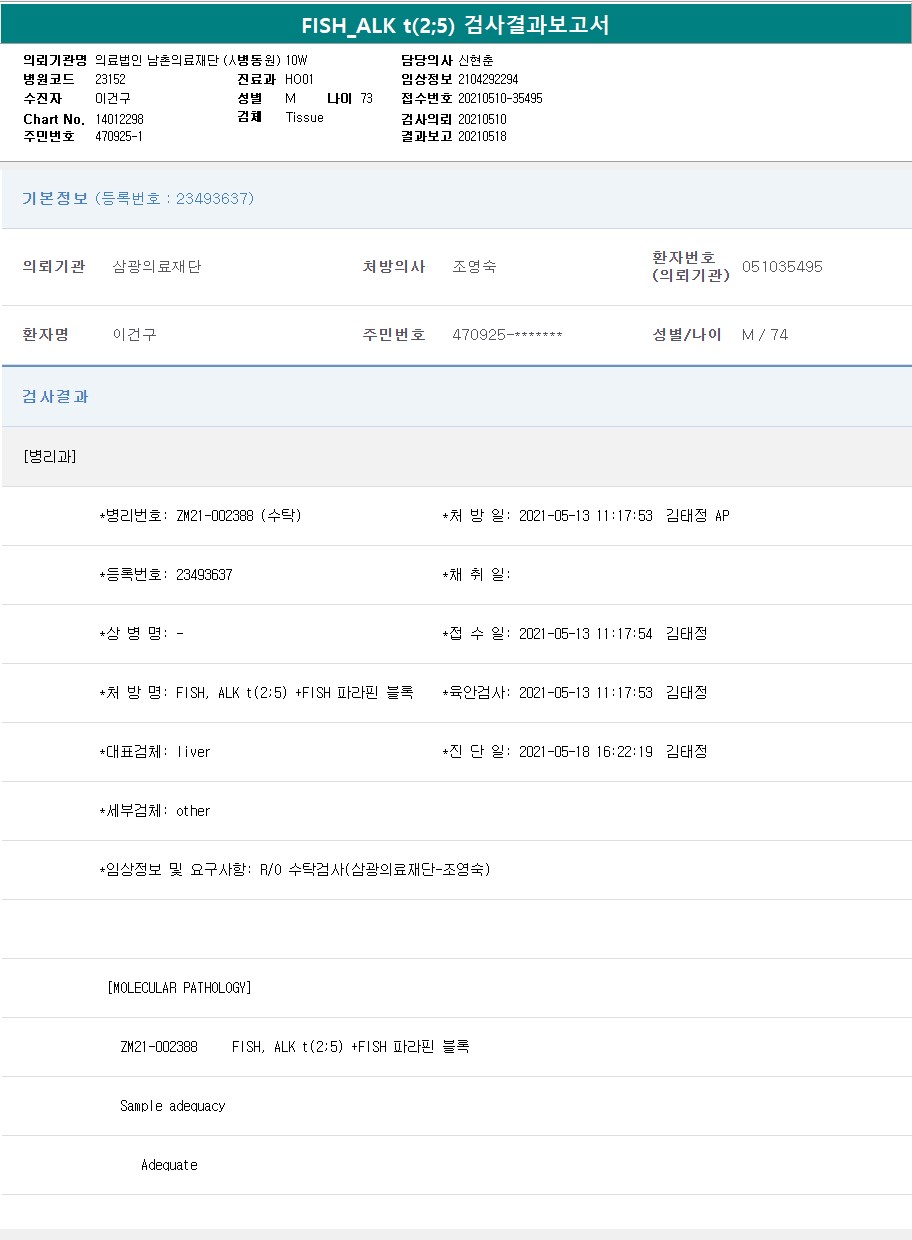This screenshot has width=912, height=1240.
Task: Click the report title 'FISH_ALK t(2;5) 검사결과보고서'
Action: pyautogui.click(x=455, y=25)
